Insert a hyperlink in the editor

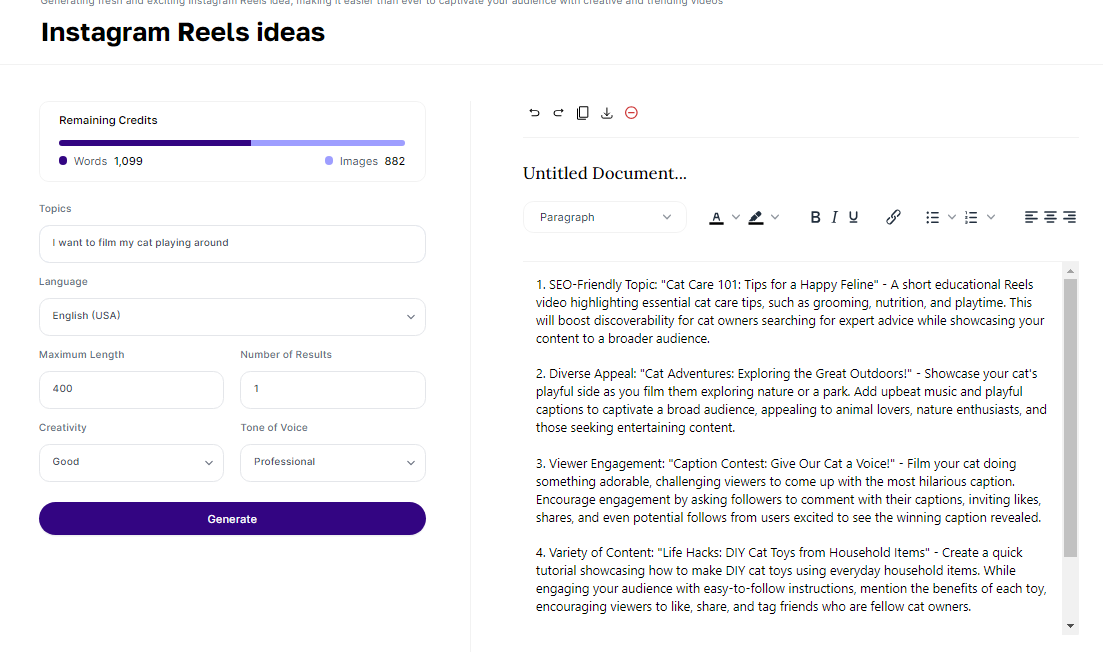[893, 216]
